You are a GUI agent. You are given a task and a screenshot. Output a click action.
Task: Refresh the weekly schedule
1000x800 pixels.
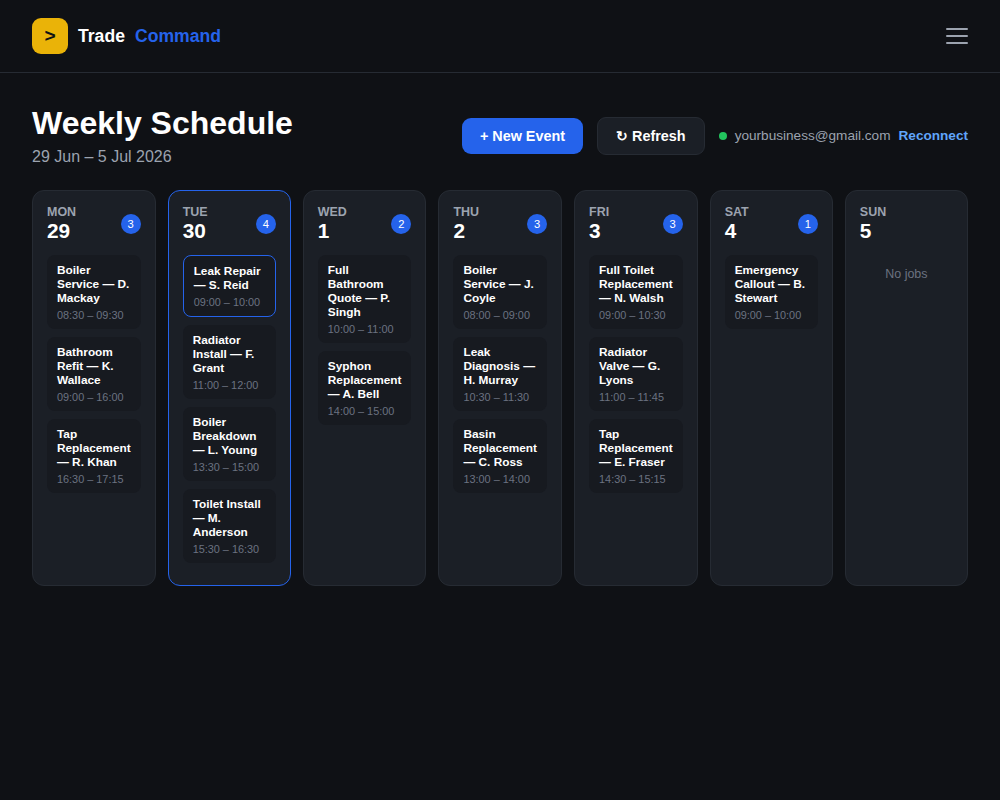(651, 136)
